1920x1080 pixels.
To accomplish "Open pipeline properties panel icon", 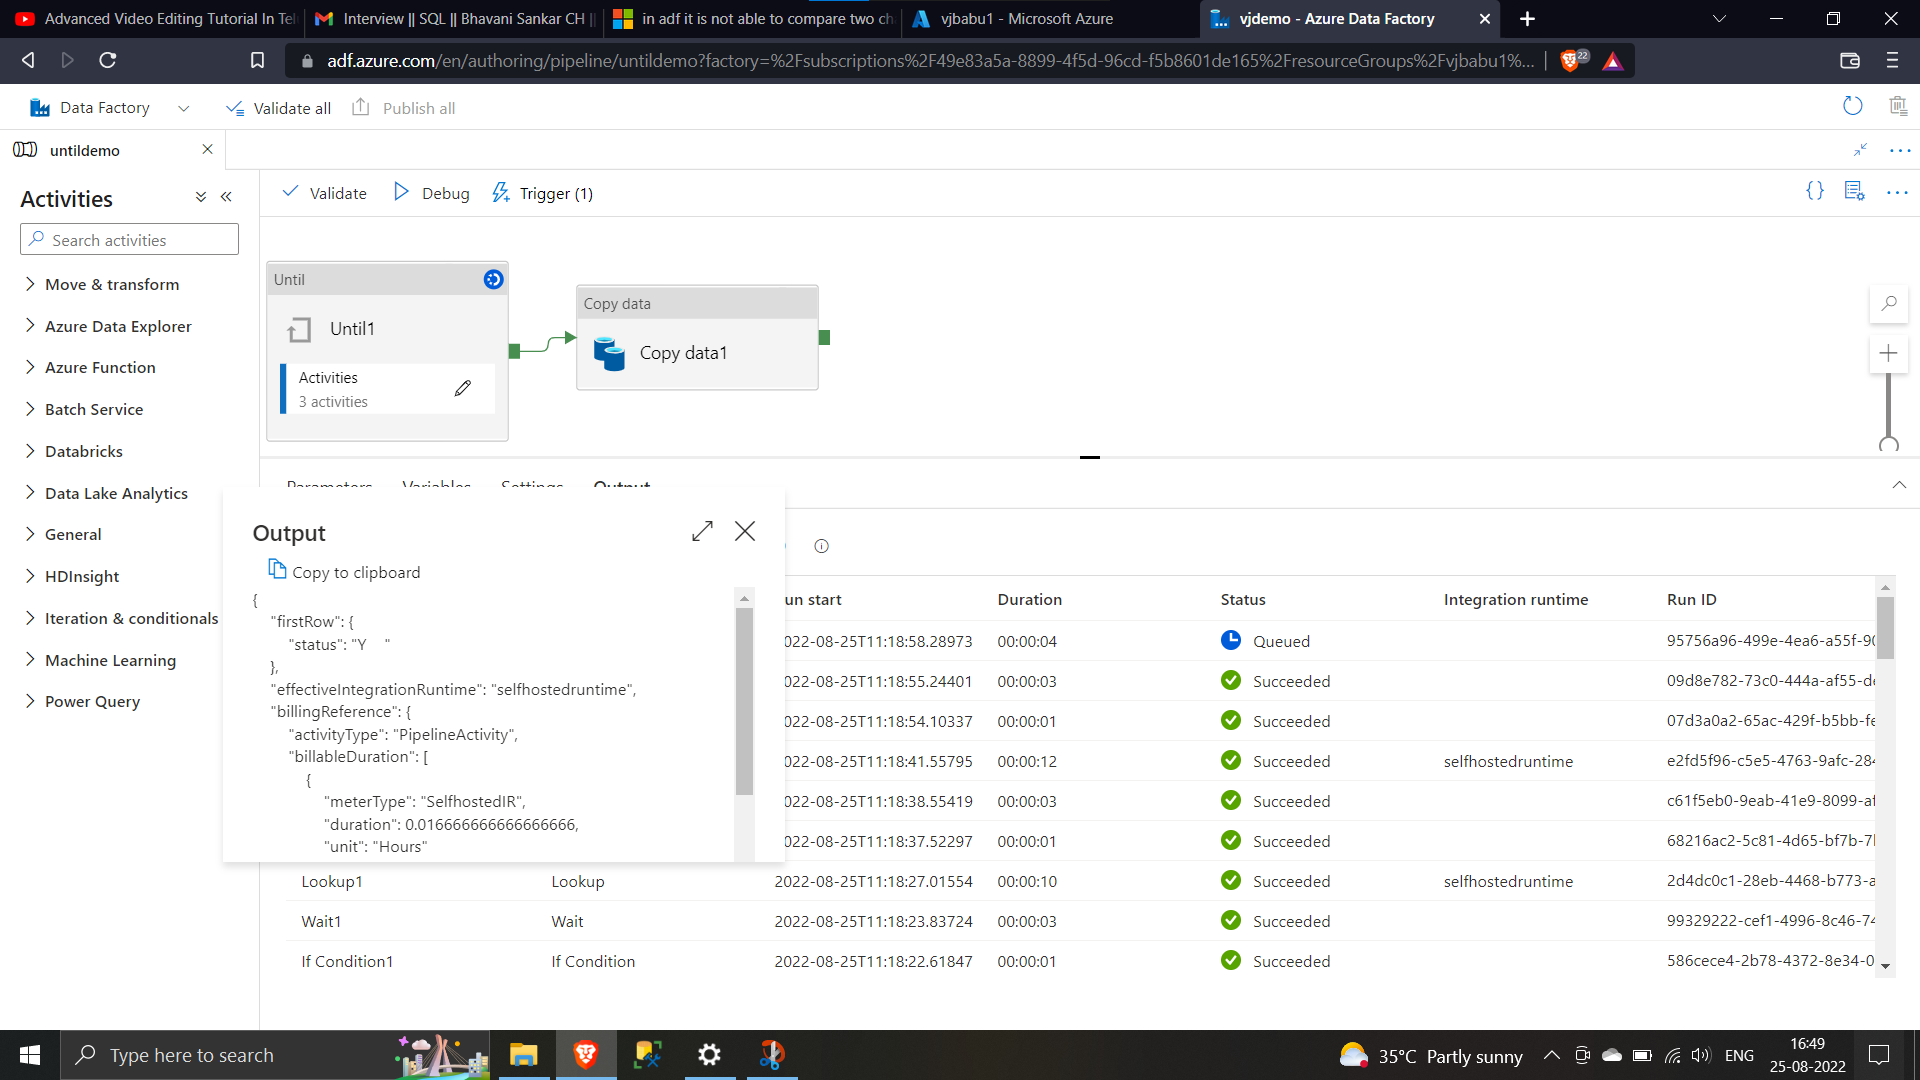I will [x=1855, y=191].
